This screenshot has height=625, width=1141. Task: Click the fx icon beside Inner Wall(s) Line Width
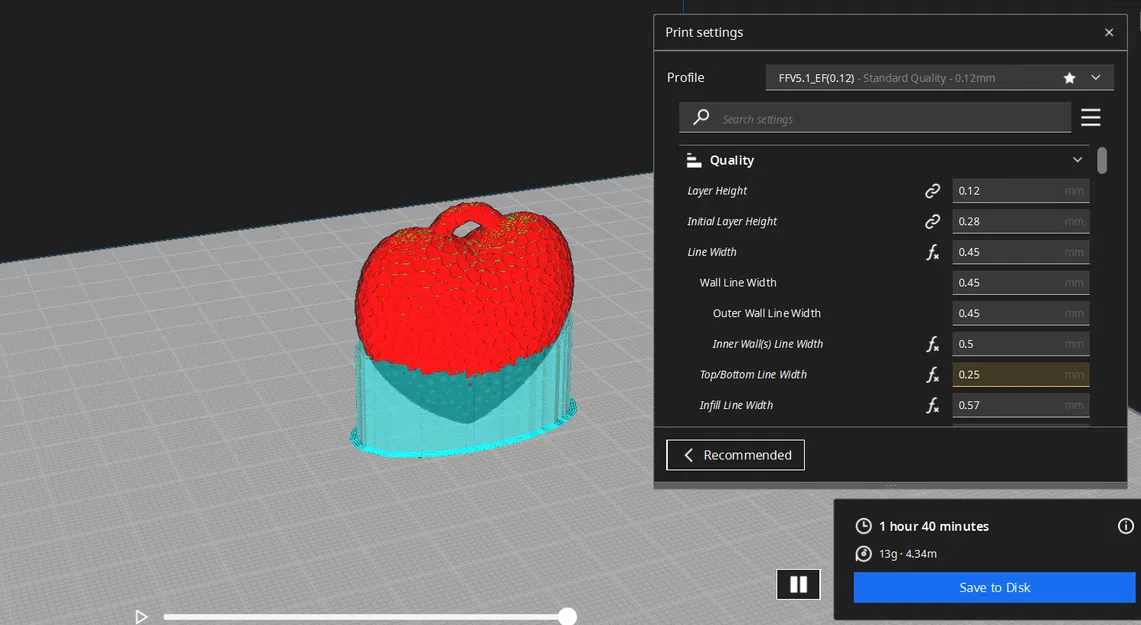tap(932, 344)
